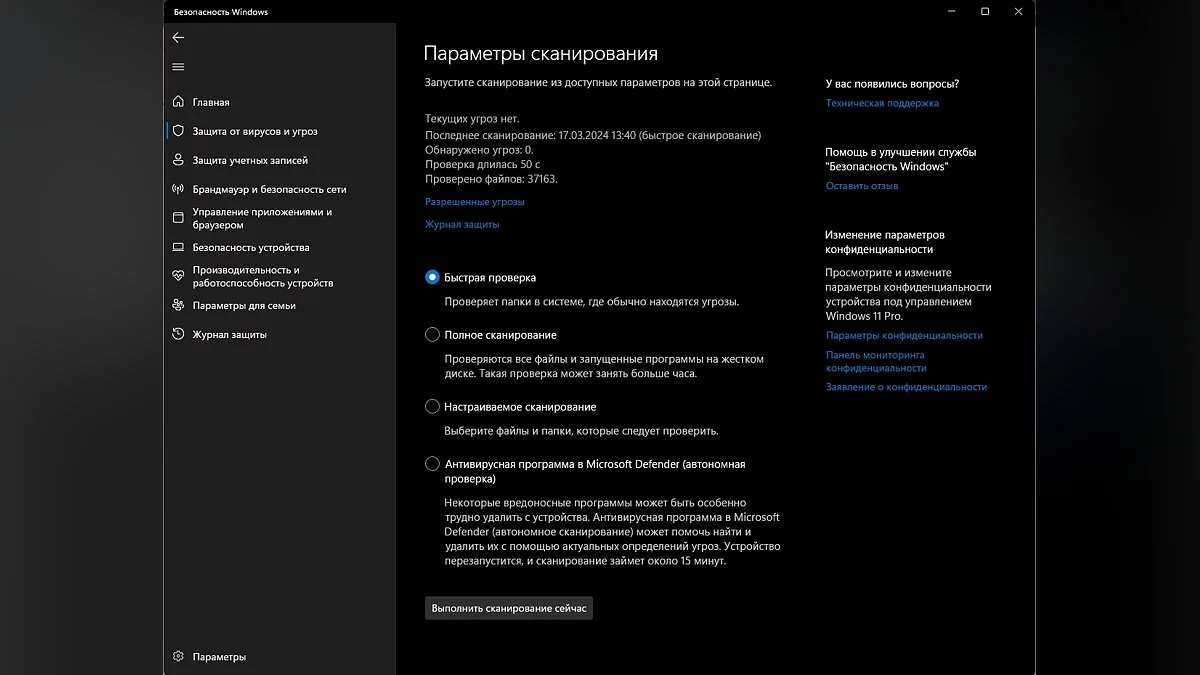Click the device security laptop icon

pyautogui.click(x=178, y=247)
